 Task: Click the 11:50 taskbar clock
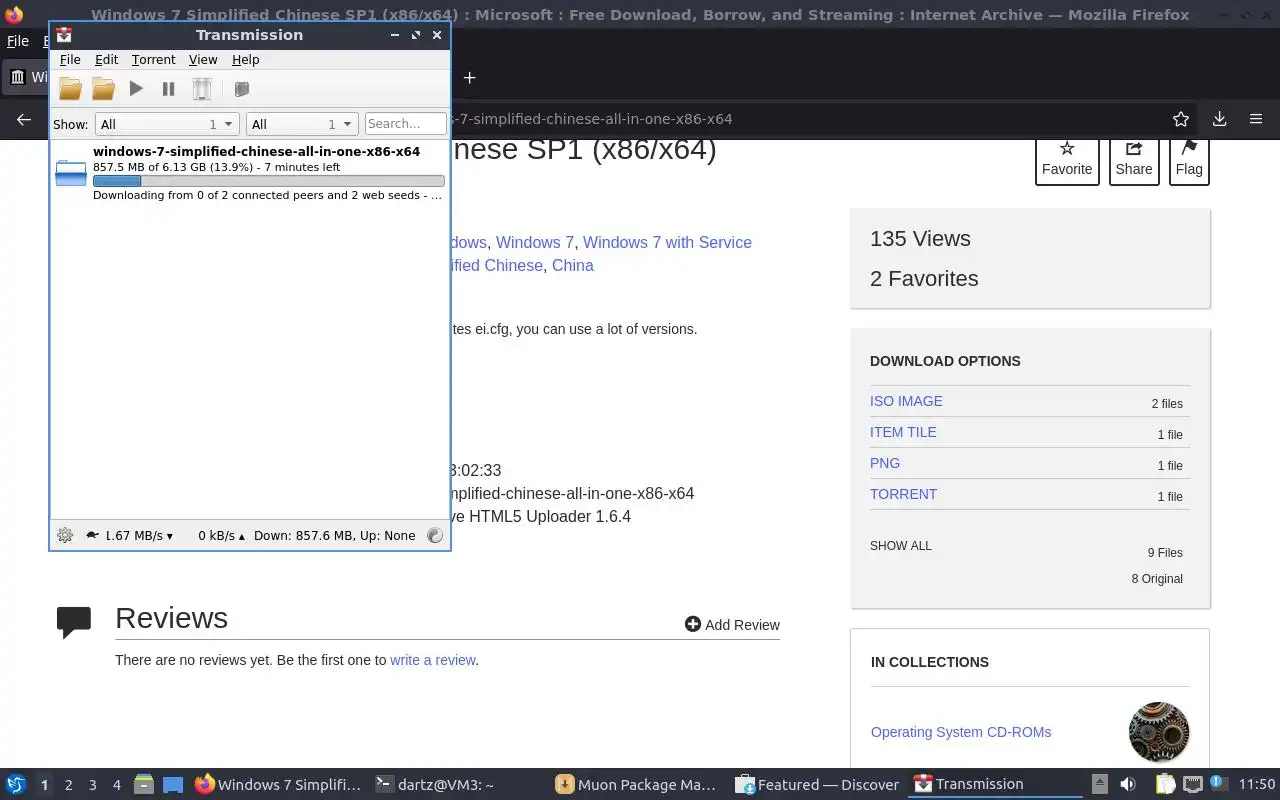tap(1257, 785)
